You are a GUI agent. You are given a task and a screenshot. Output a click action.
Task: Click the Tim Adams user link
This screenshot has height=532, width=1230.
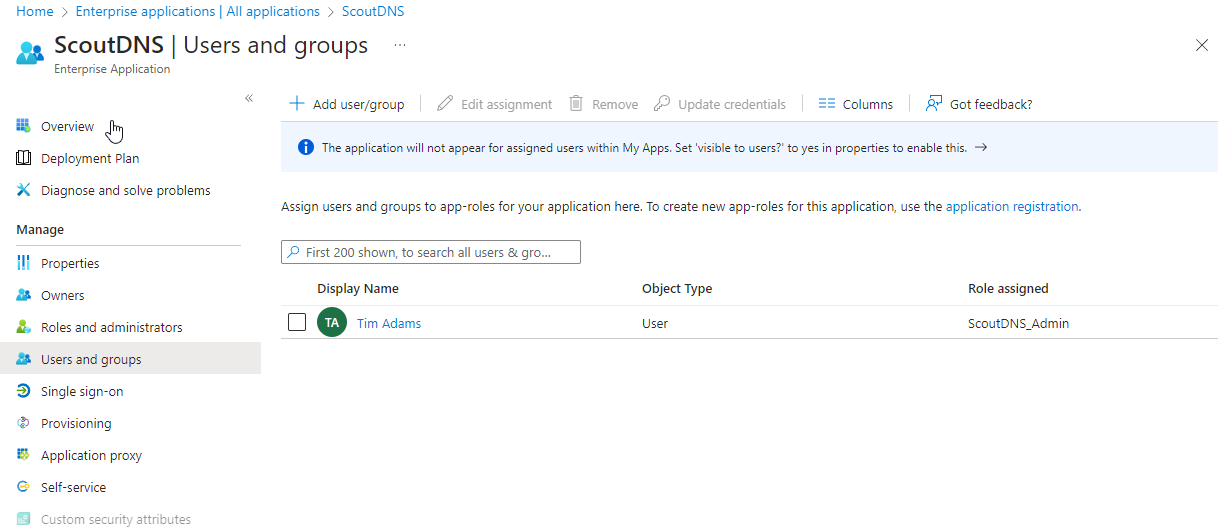tap(389, 323)
